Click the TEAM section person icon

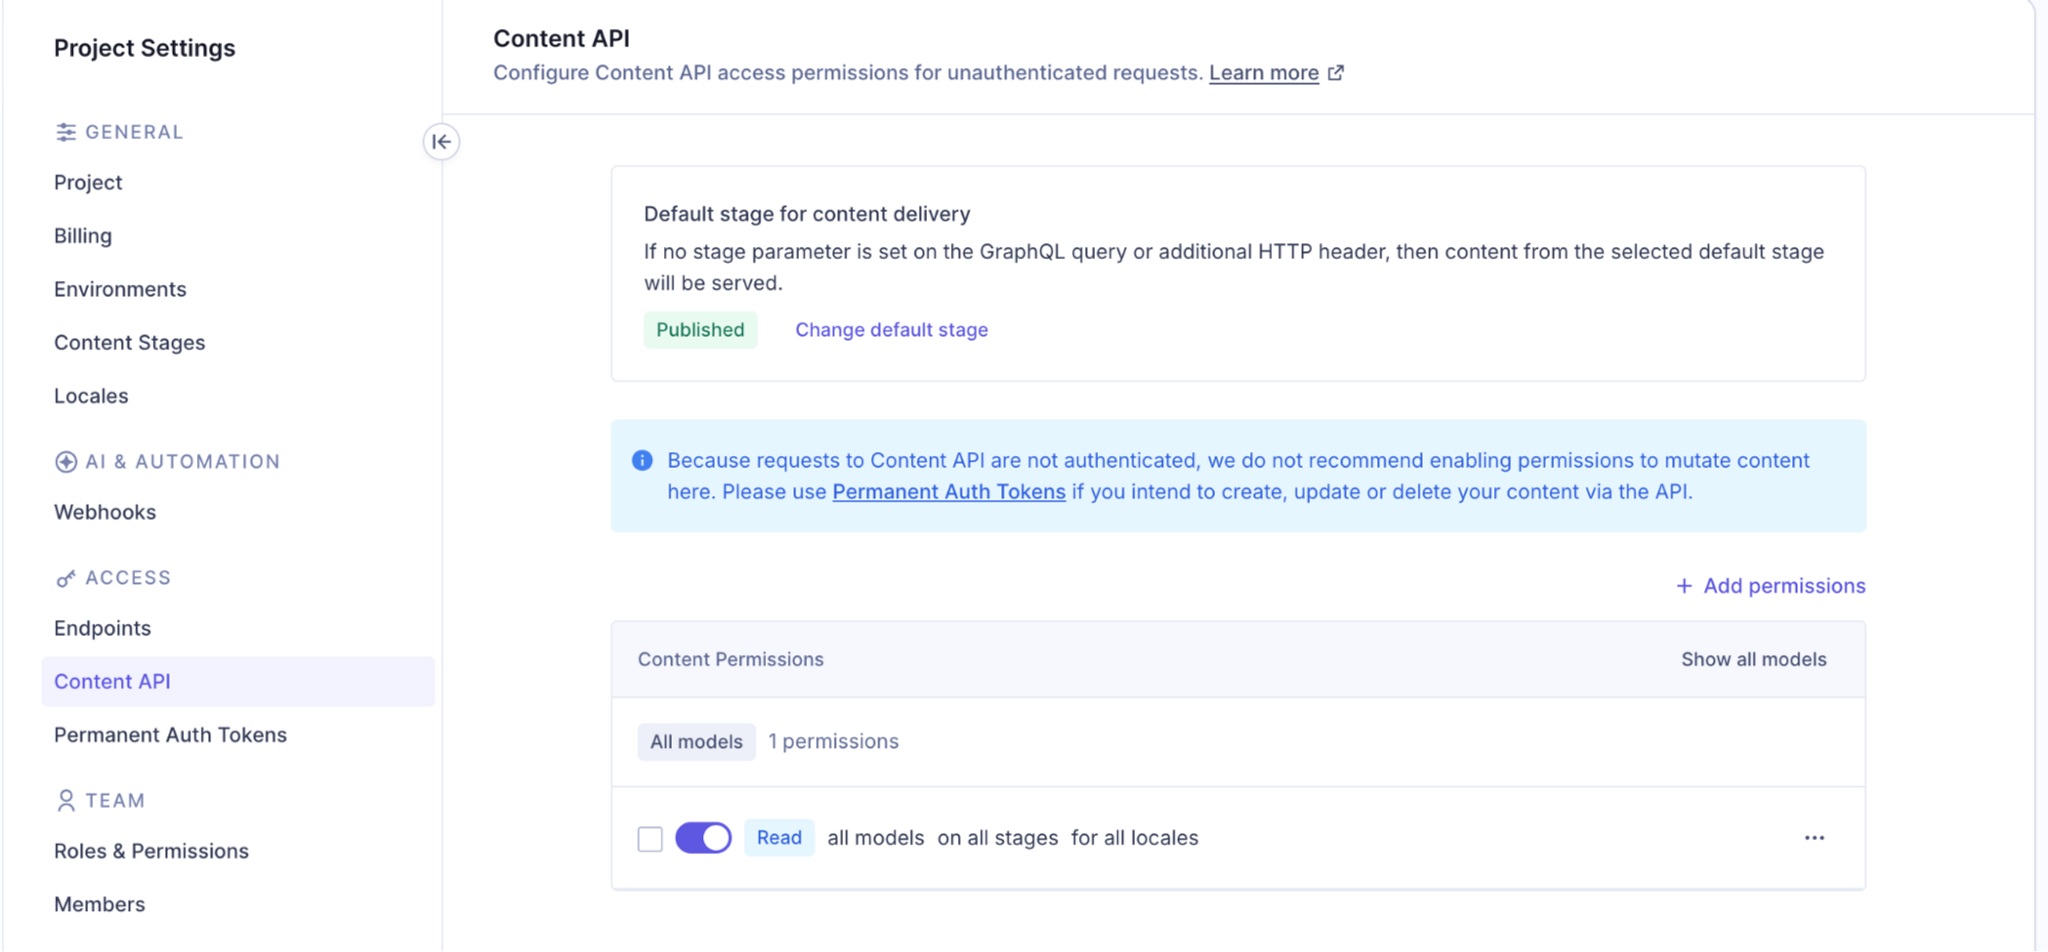pyautogui.click(x=66, y=800)
